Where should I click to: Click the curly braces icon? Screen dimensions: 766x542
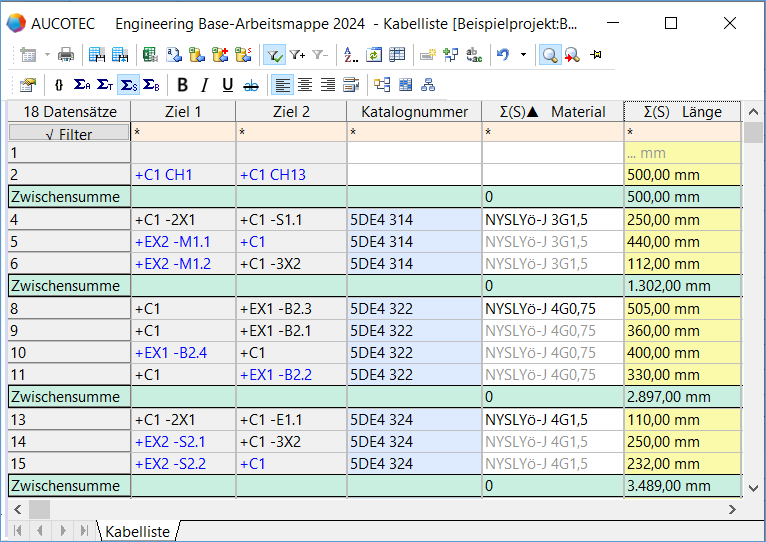click(x=59, y=85)
